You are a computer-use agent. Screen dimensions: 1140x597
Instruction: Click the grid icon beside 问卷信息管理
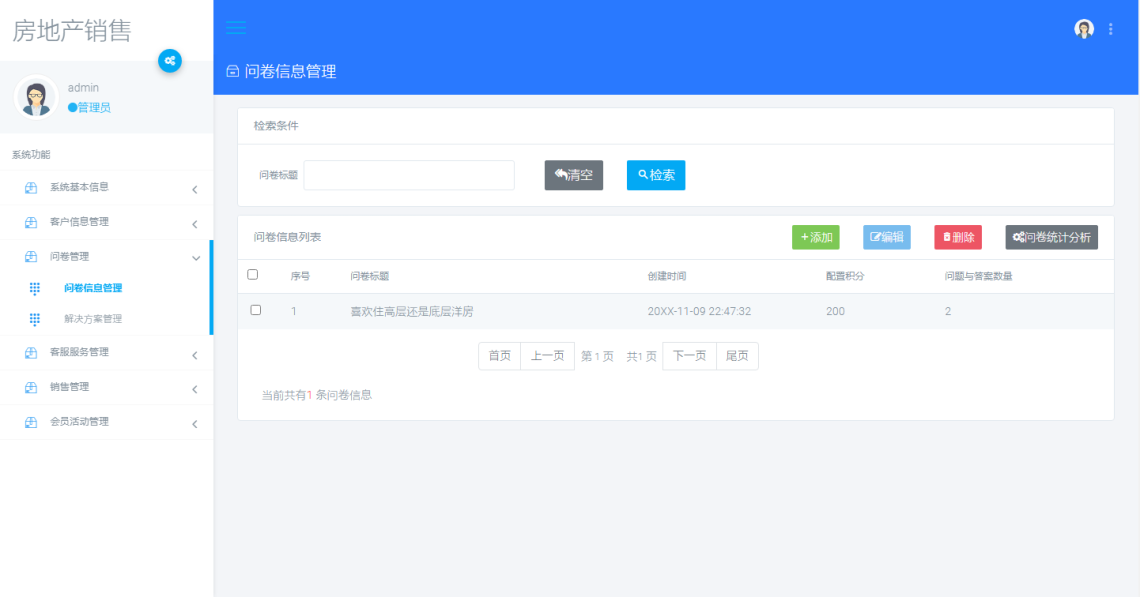click(34, 288)
